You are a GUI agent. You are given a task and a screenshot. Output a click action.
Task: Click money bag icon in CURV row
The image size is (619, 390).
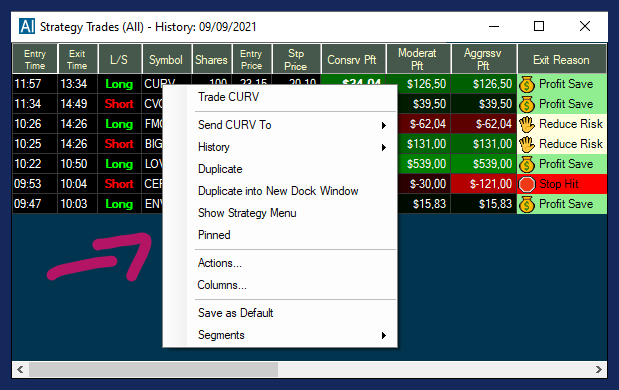tap(527, 84)
